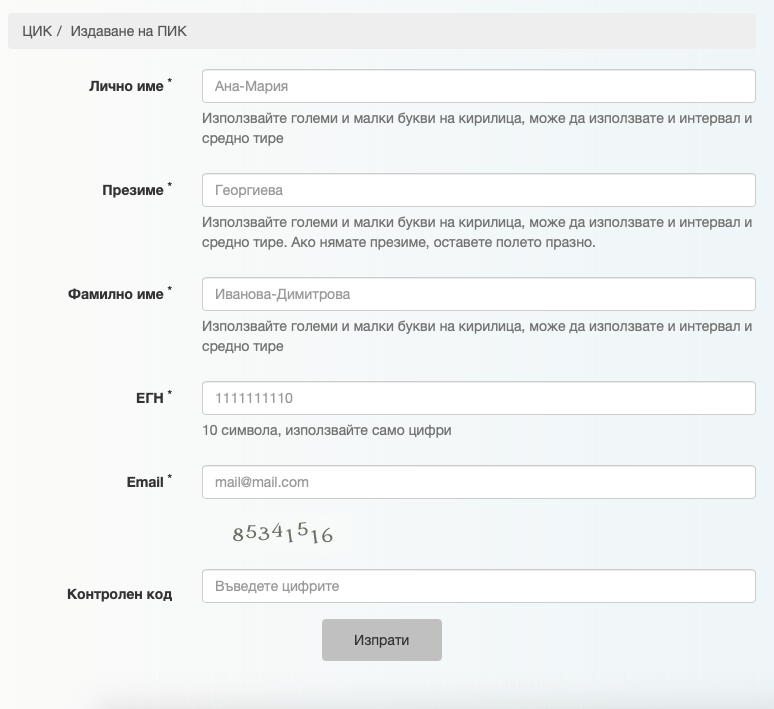The image size is (774, 709).
Task: Click the hint text under Фамилно име
Action: click(x=477, y=336)
